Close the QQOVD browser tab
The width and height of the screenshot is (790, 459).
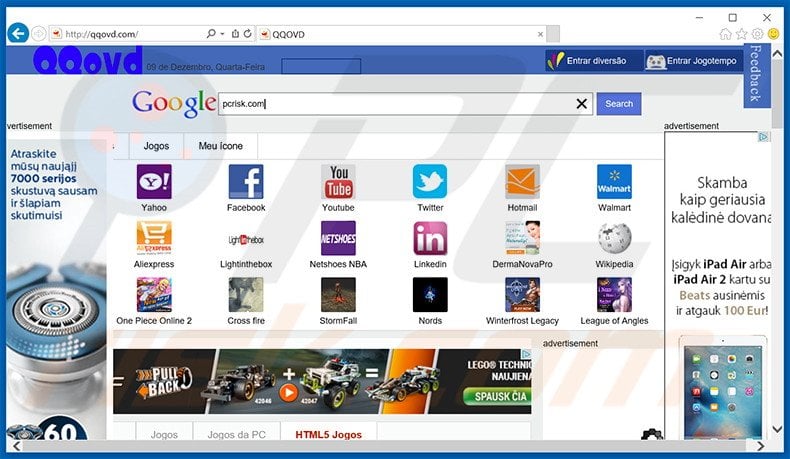[540, 34]
